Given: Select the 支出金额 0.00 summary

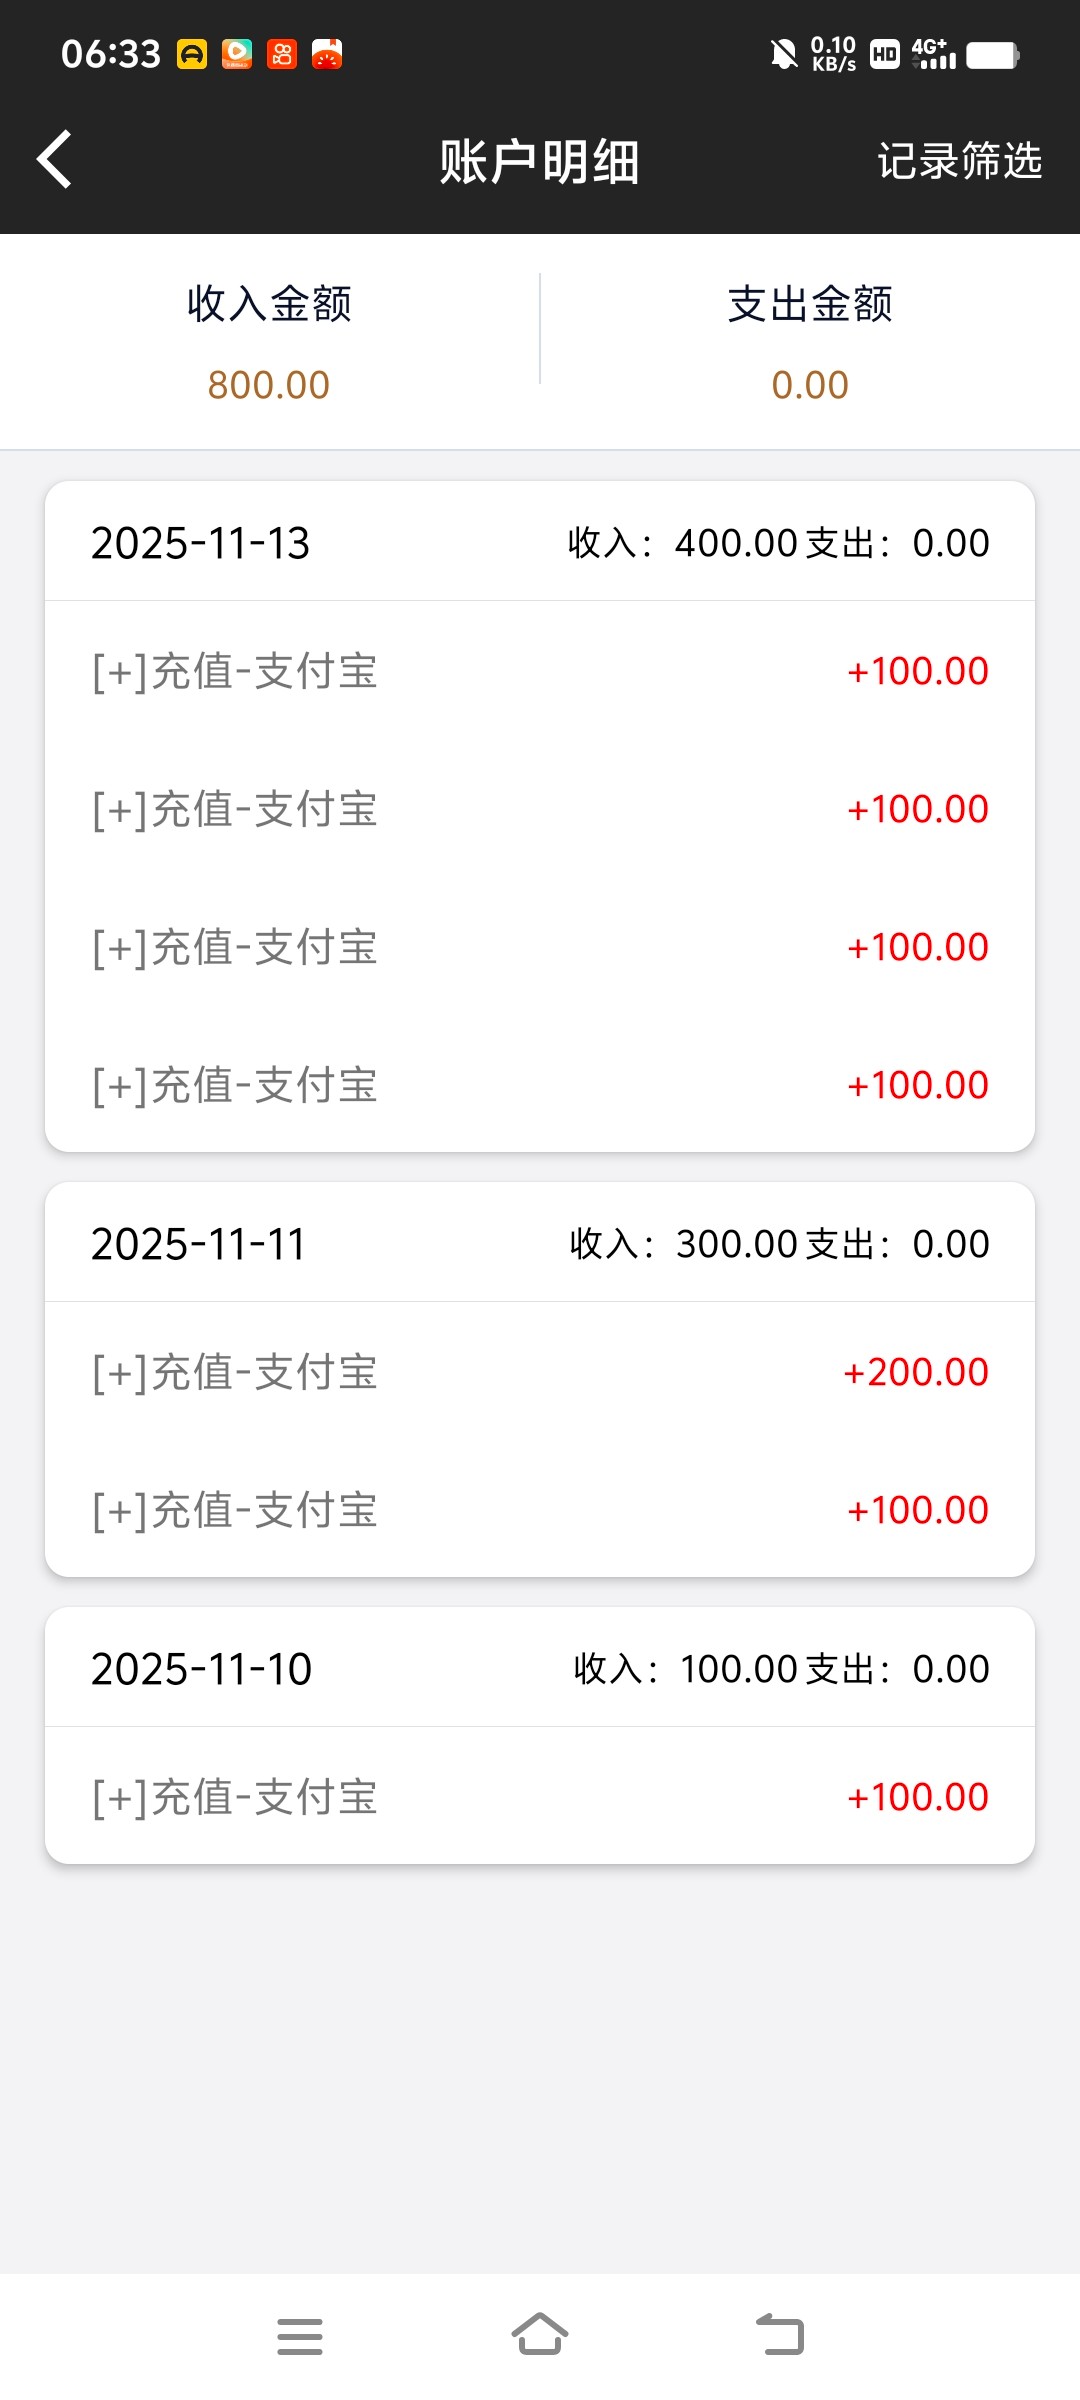Looking at the screenshot, I should 810,342.
